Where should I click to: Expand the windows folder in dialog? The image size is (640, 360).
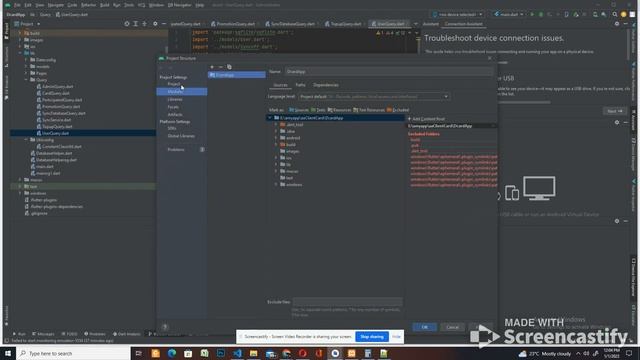[276, 184]
